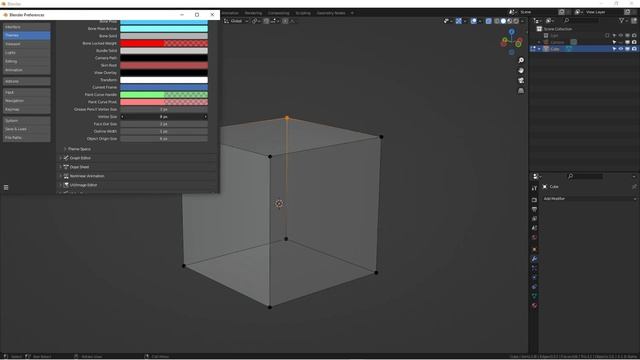Toggle proportional editing in viewport header
640x360 pixels.
tap(285, 21)
